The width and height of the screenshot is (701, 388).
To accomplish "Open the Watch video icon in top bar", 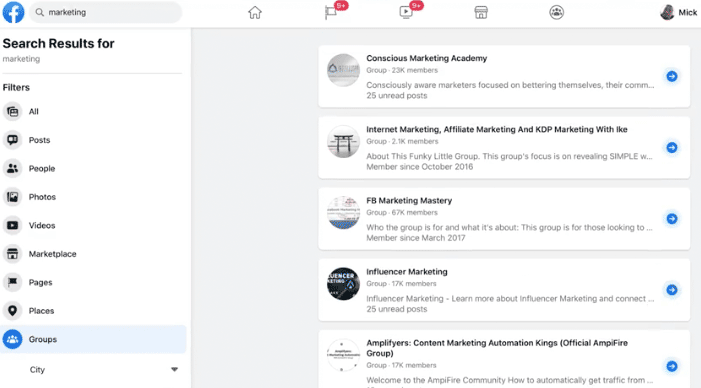I will point(406,13).
